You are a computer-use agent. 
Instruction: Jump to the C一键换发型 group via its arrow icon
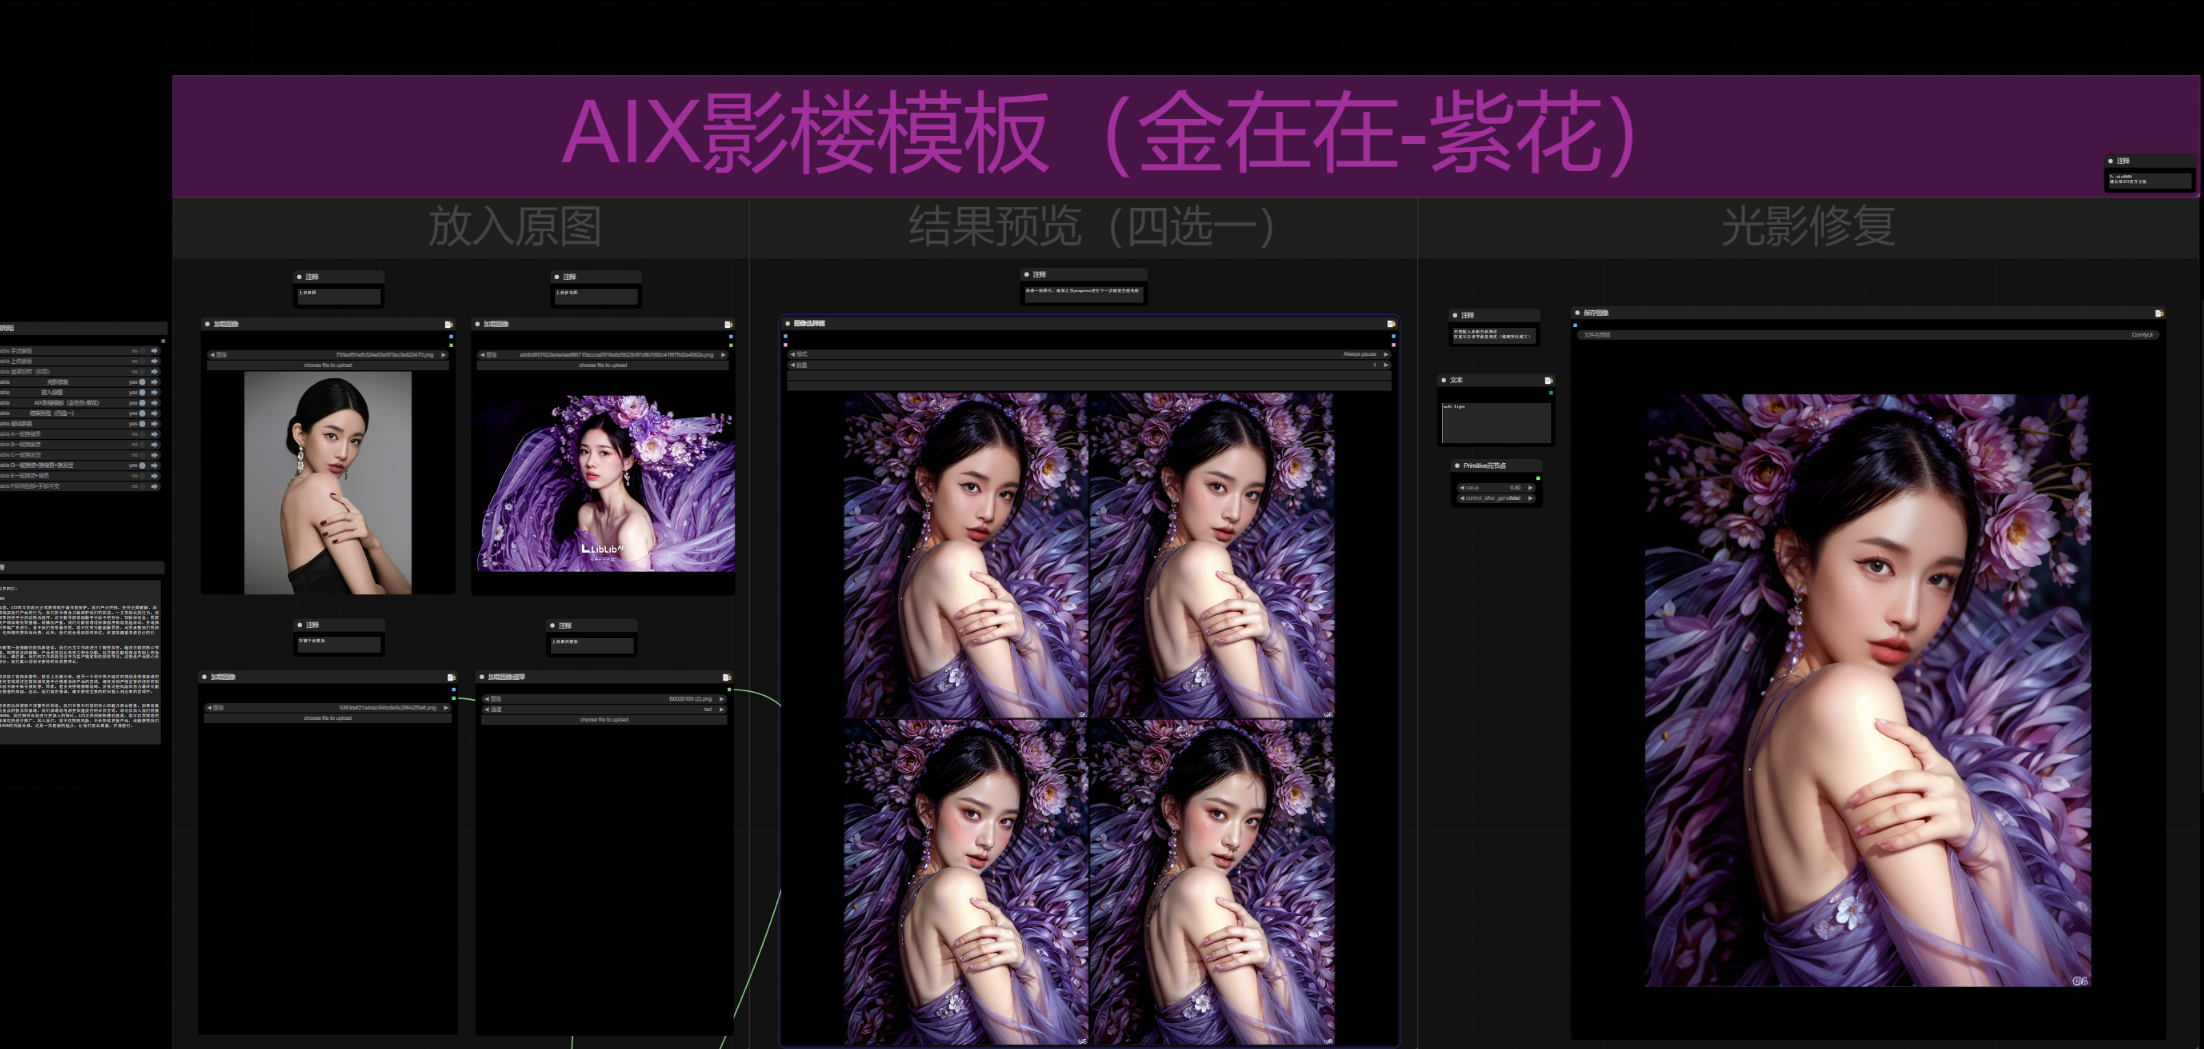click(x=154, y=455)
